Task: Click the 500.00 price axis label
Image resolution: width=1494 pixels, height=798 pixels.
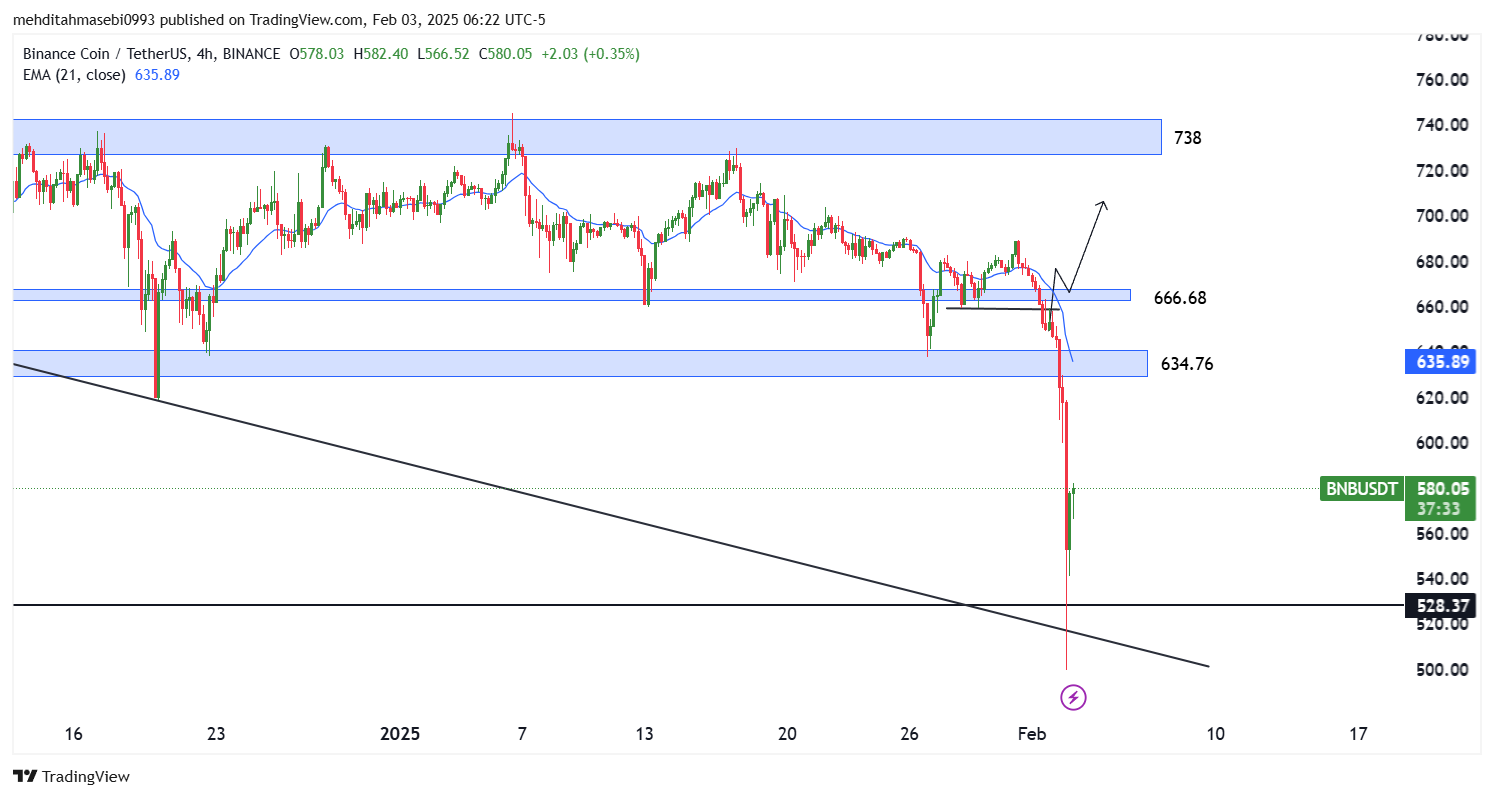Action: click(x=1441, y=669)
